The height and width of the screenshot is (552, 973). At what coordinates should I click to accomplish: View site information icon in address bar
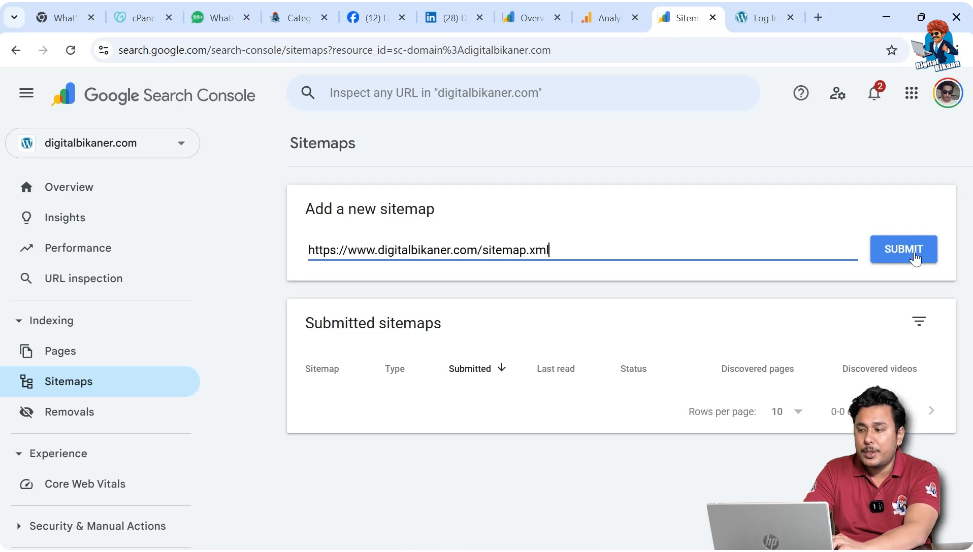[104, 50]
